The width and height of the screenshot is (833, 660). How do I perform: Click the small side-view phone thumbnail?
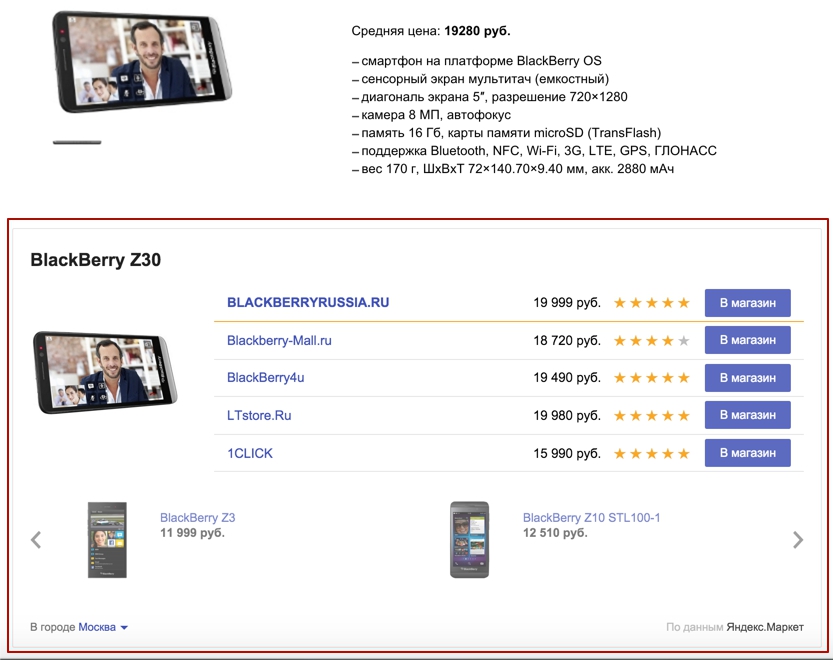tap(77, 142)
